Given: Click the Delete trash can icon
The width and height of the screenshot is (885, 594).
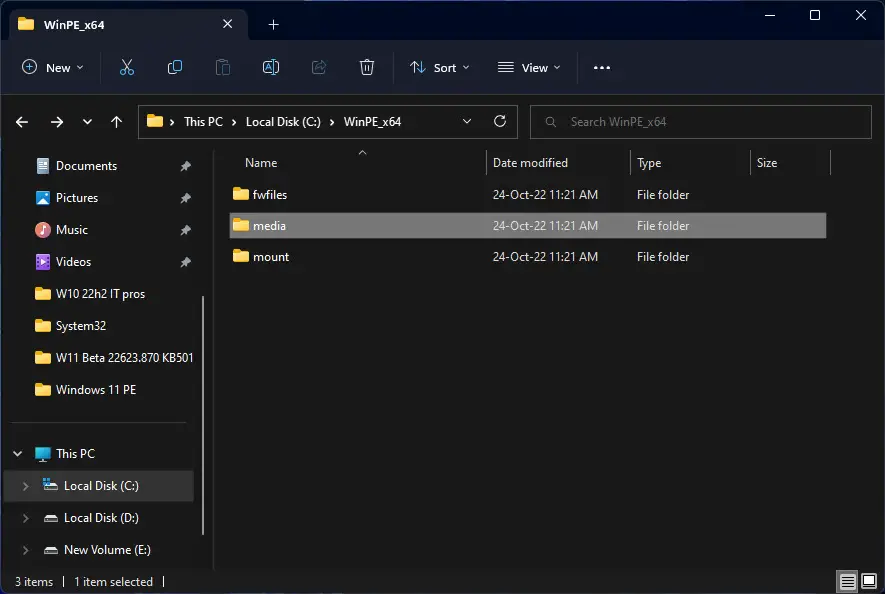Looking at the screenshot, I should point(367,67).
